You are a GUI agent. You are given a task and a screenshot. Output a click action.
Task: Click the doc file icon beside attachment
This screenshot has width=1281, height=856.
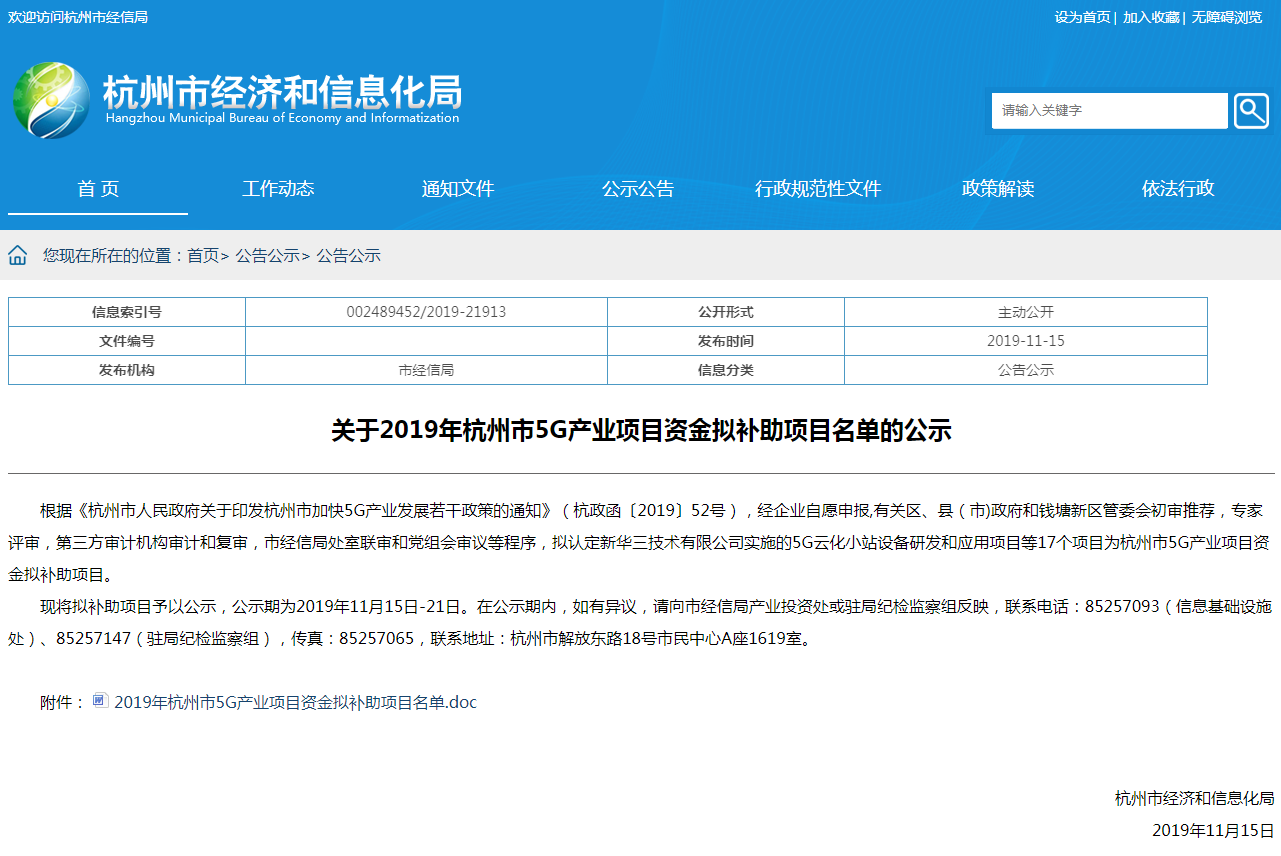[x=100, y=701]
